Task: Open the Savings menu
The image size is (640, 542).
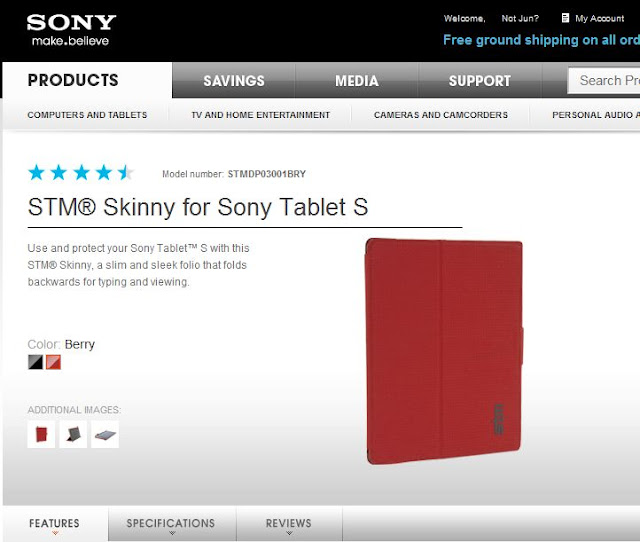Action: coord(234,80)
